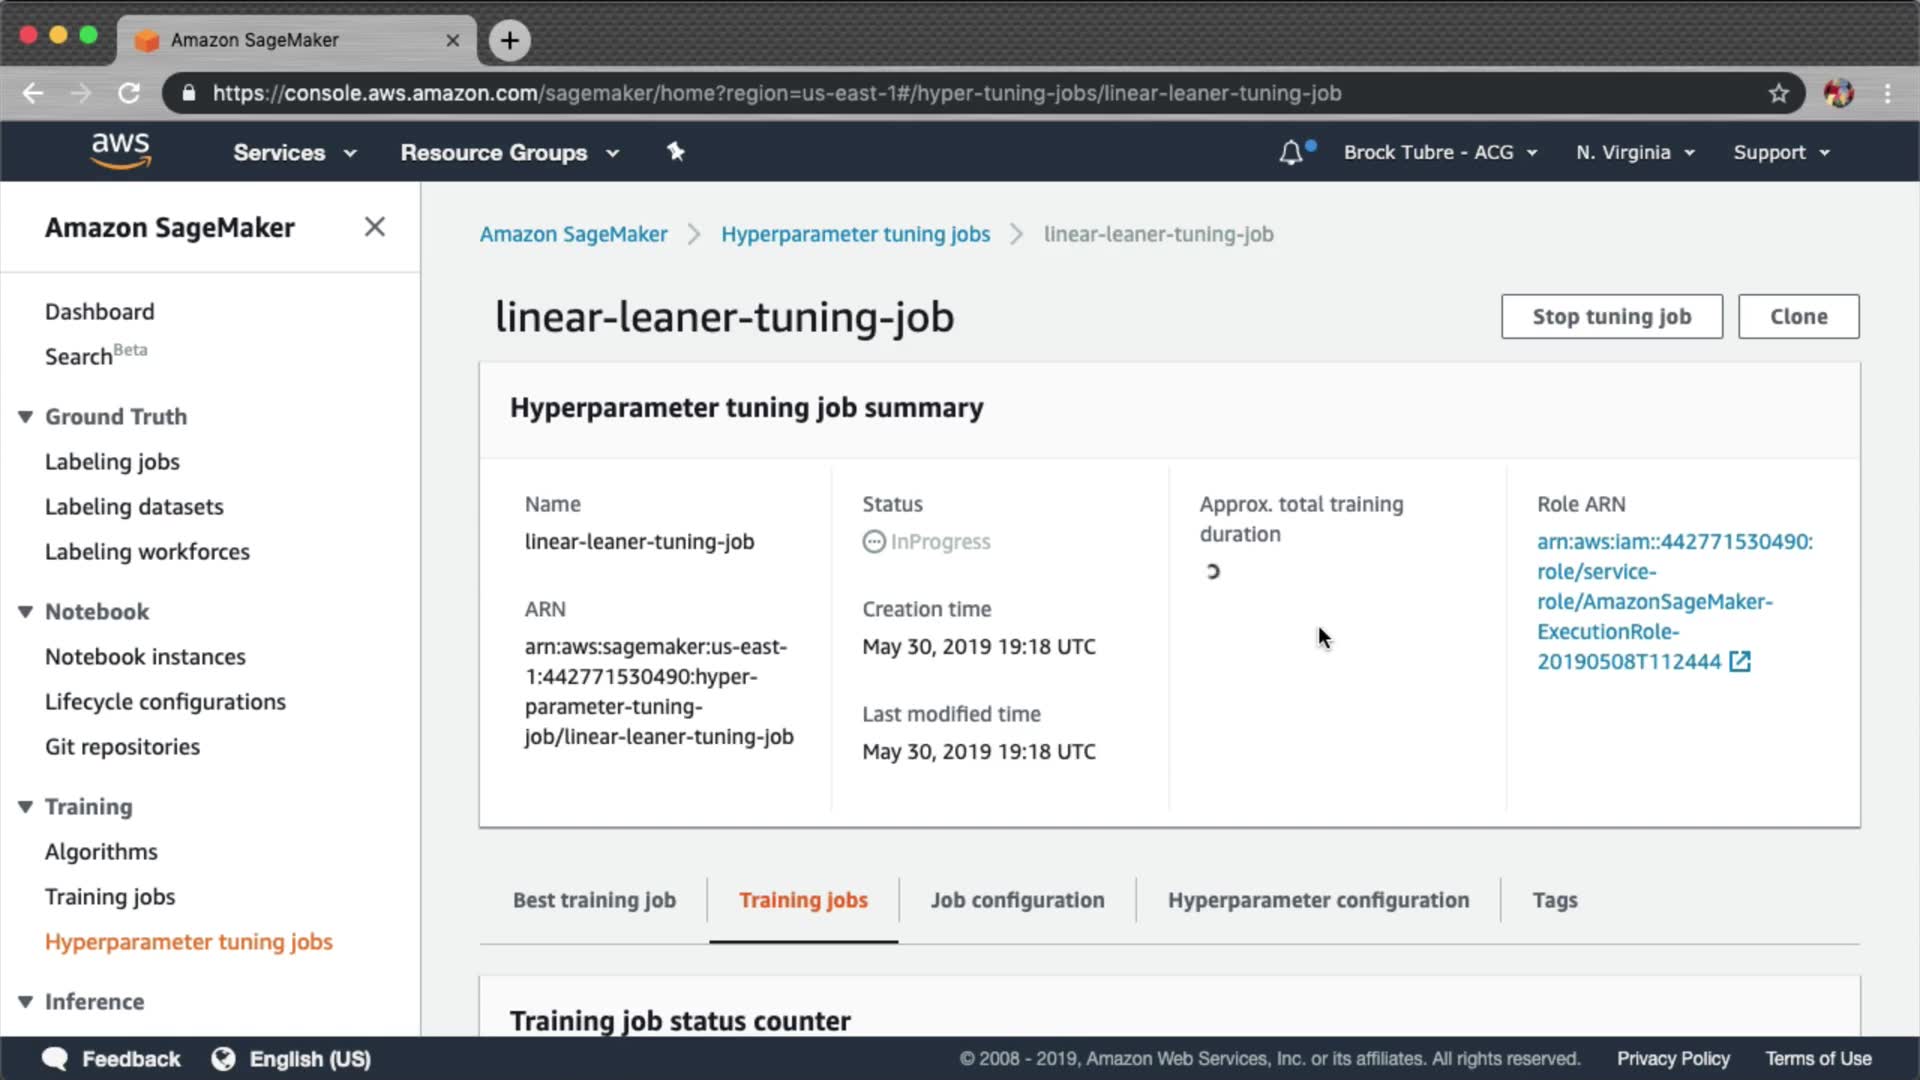Collapse the Training sidebar section
The image size is (1920, 1080).
click(26, 807)
